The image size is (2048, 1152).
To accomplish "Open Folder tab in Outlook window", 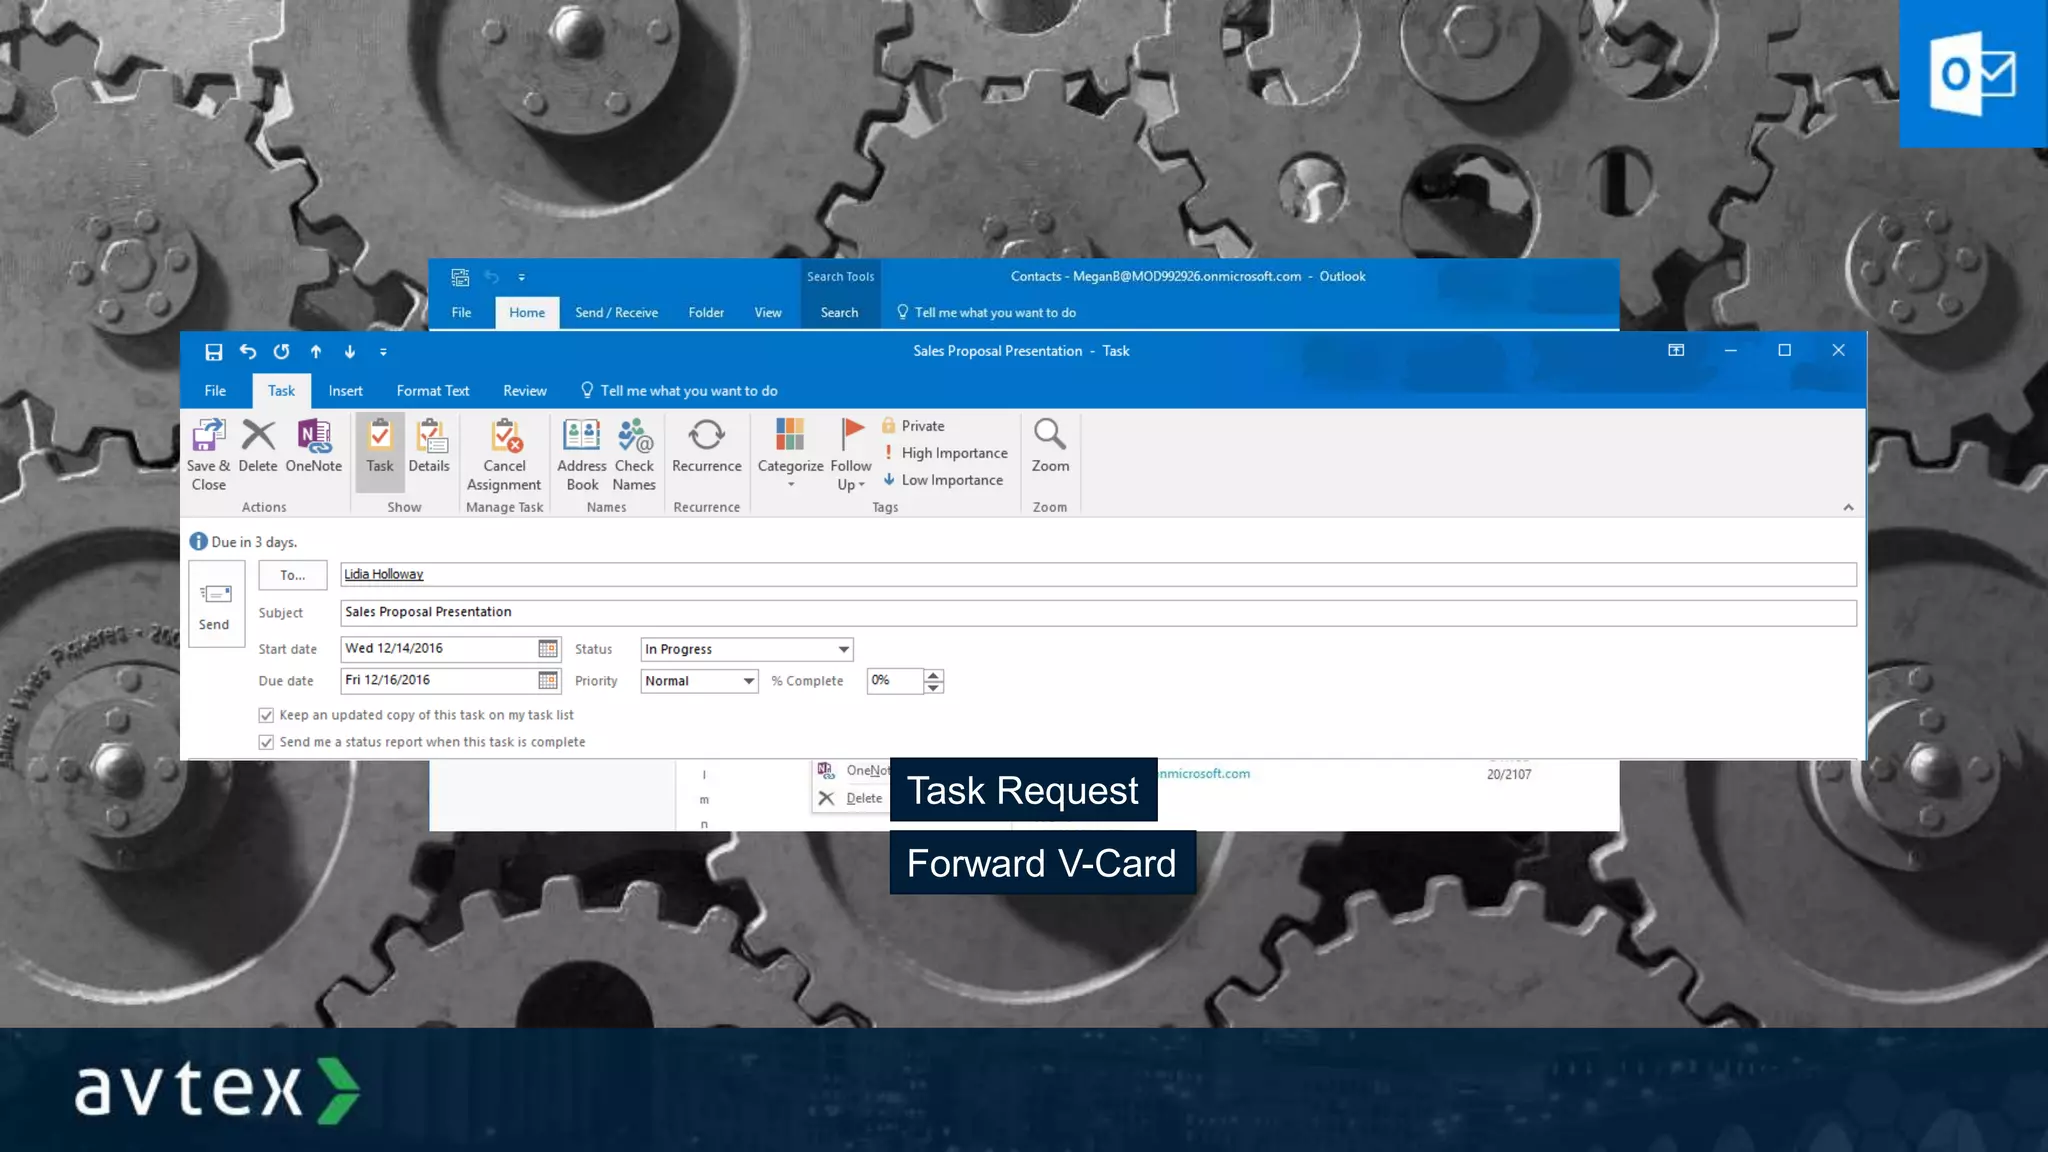I will tap(706, 313).
